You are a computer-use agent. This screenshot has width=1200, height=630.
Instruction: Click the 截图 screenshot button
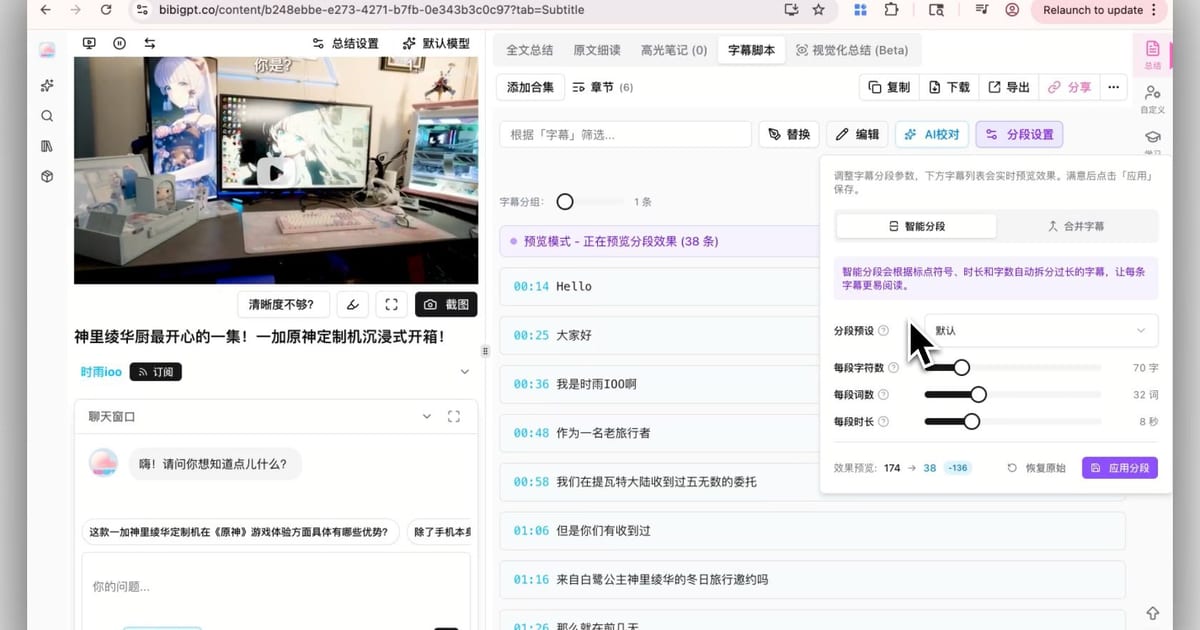446,304
